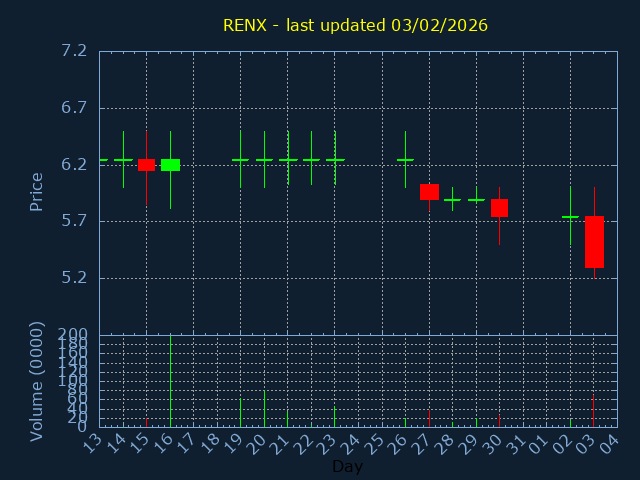Click the green candlestick body on day 16
This screenshot has height=480, width=640.
click(170, 165)
